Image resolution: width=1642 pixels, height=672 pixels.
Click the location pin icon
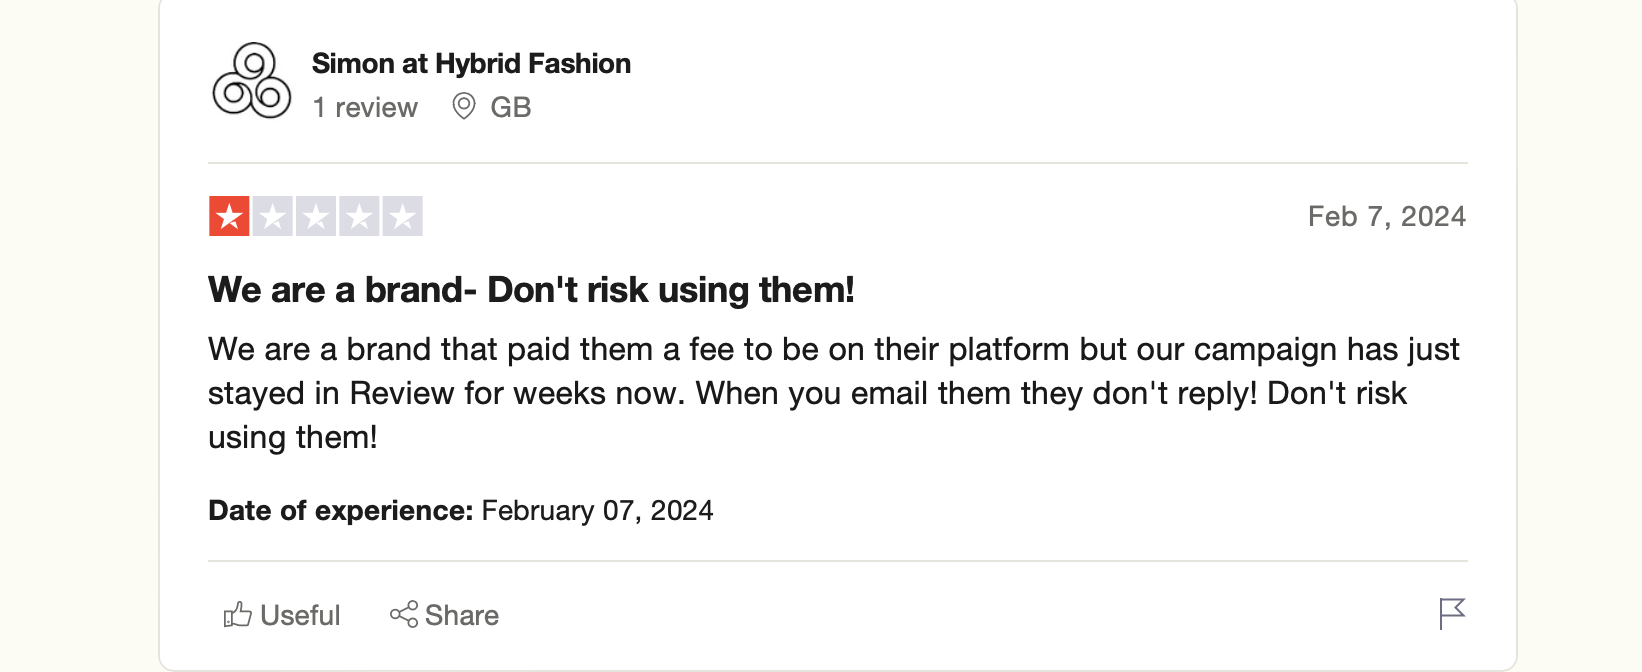pos(463,106)
